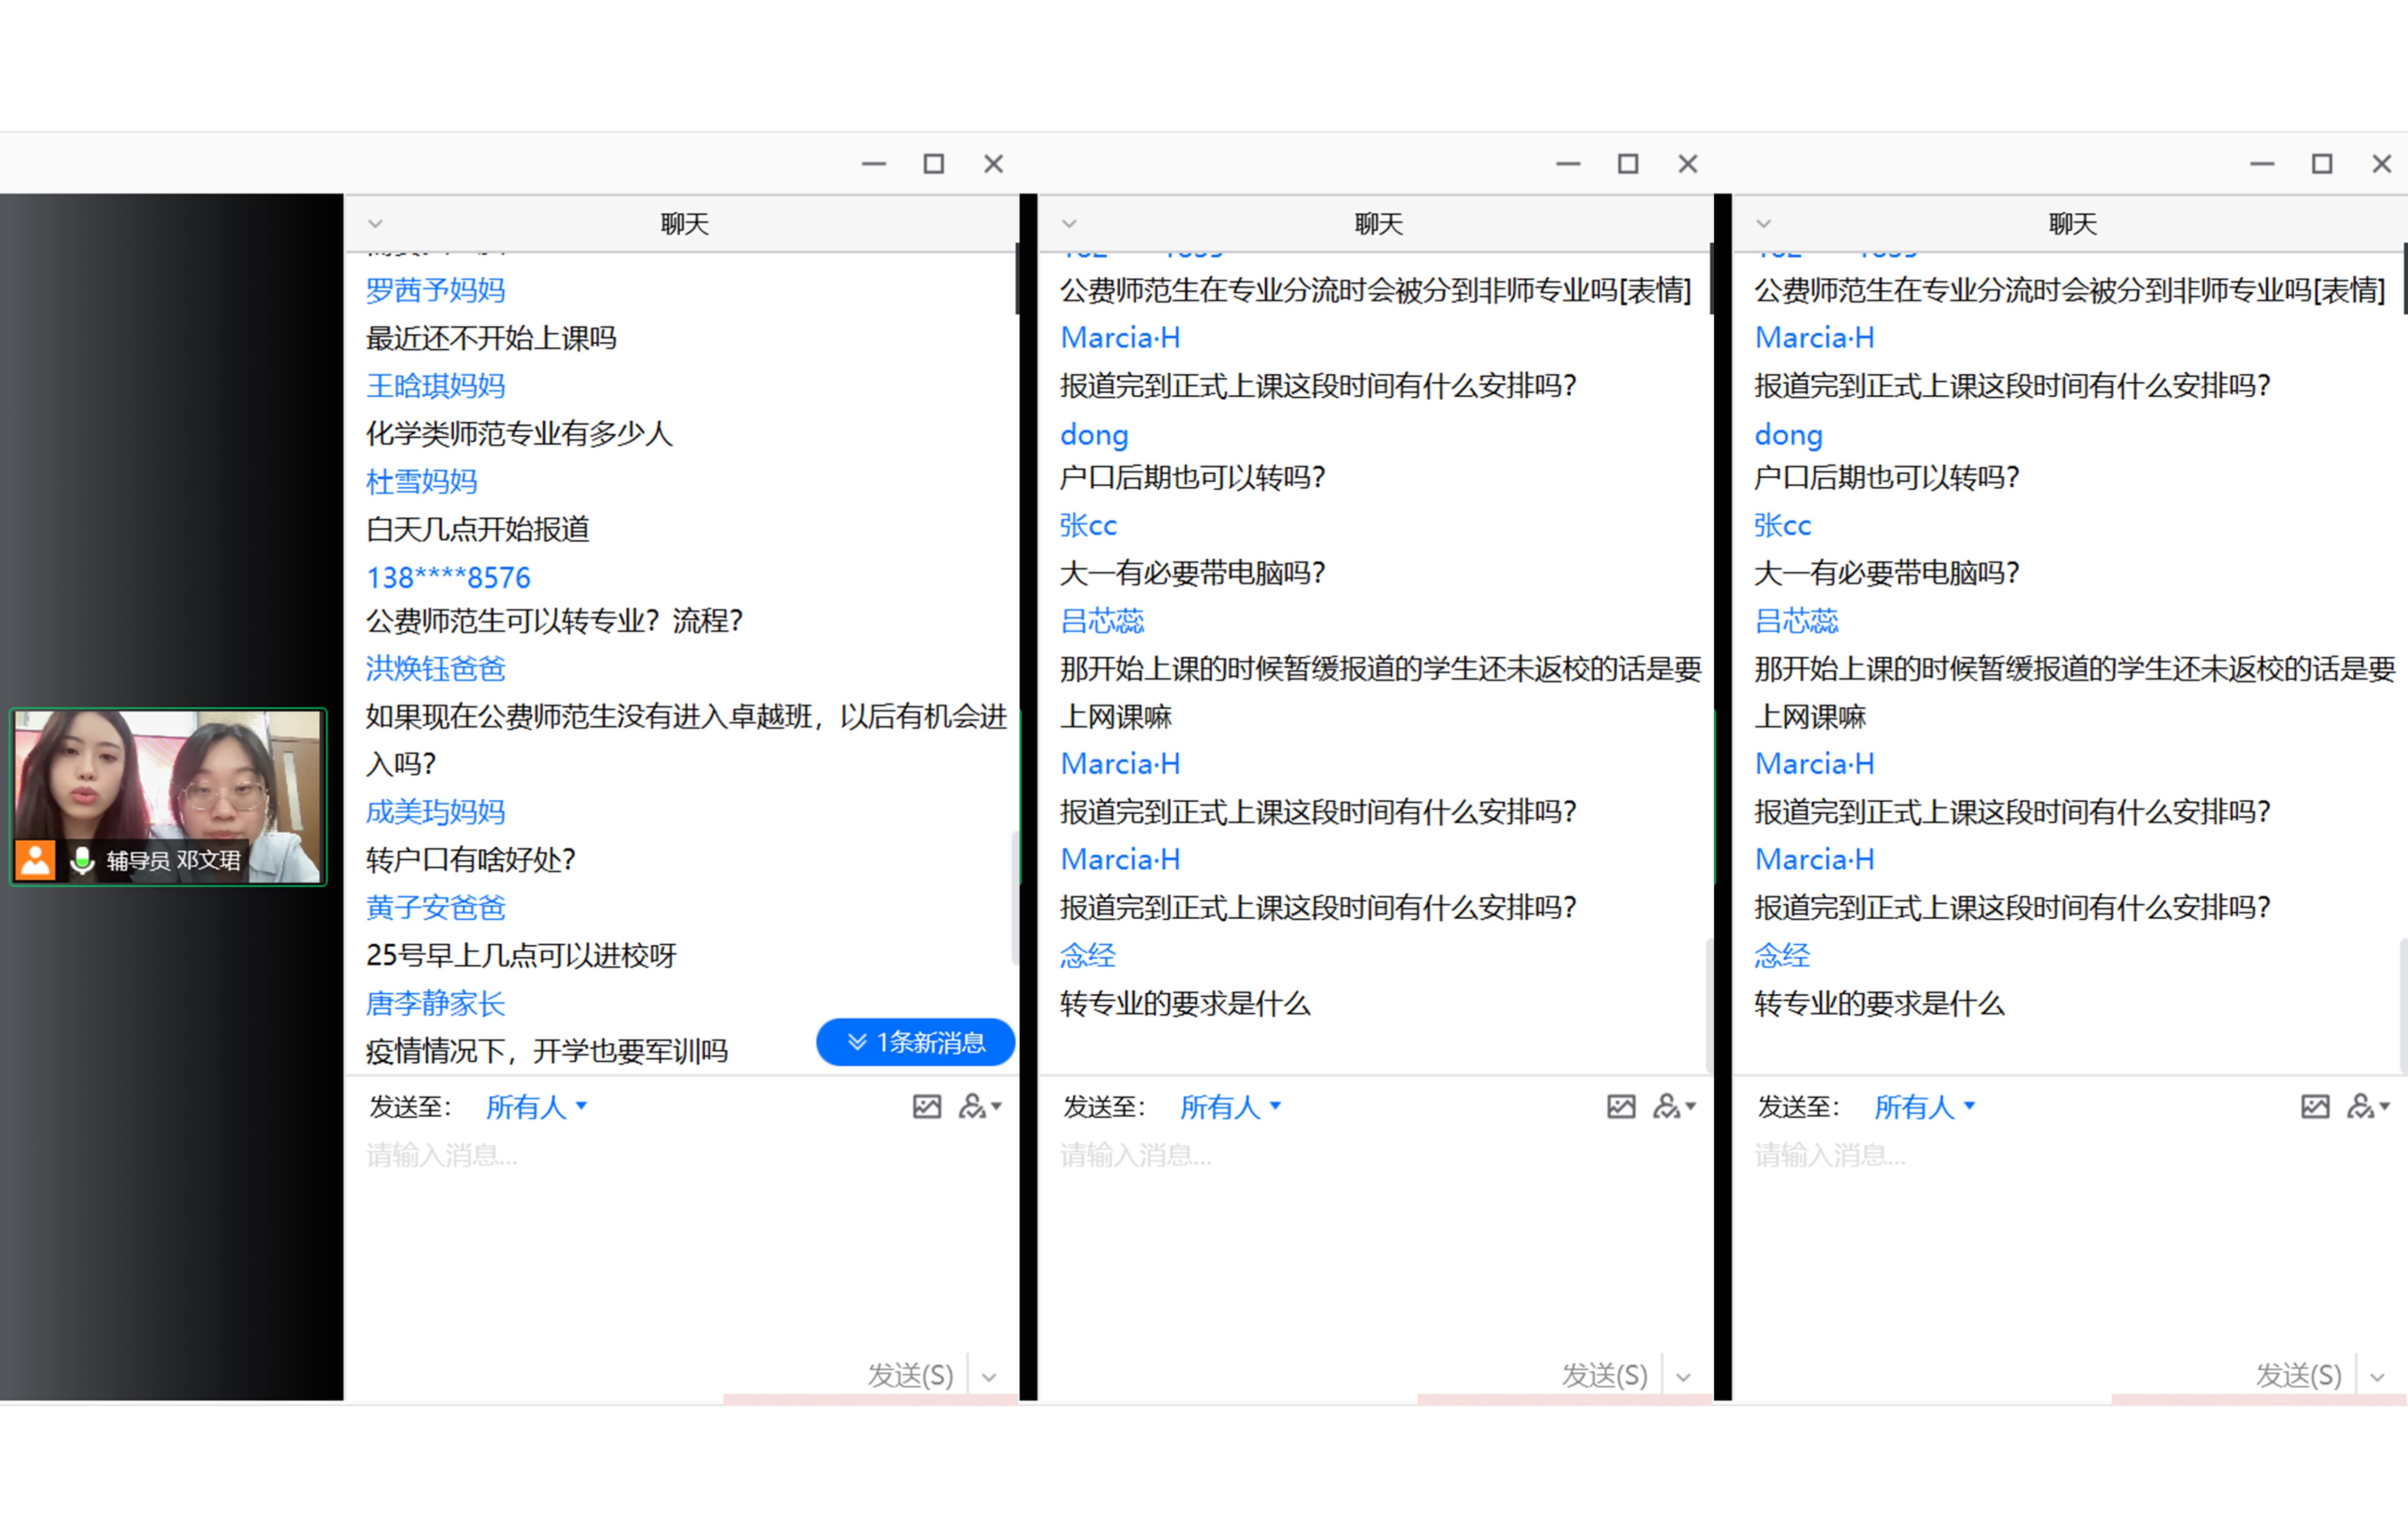2408x1537 pixels.
Task: Expand the arrow next to 发送(S) in left chat
Action: (x=989, y=1377)
